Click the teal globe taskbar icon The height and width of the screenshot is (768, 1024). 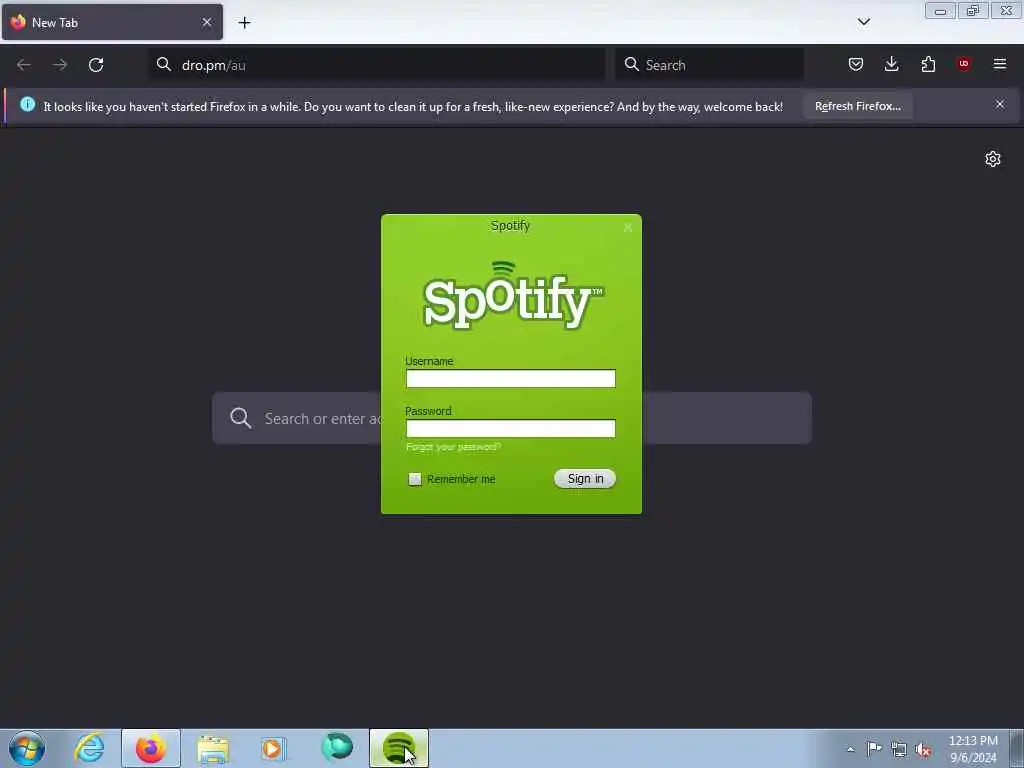337,747
